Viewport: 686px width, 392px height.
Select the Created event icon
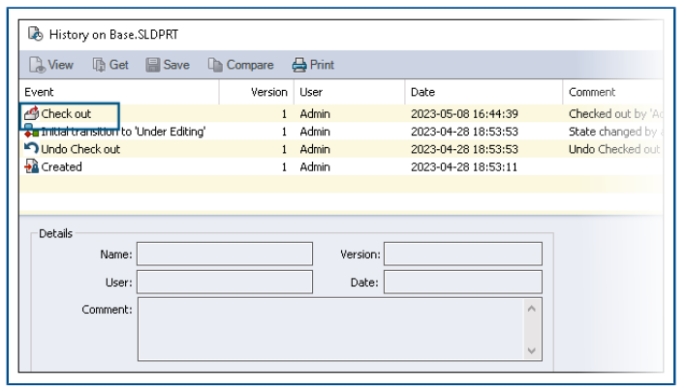click(32, 166)
